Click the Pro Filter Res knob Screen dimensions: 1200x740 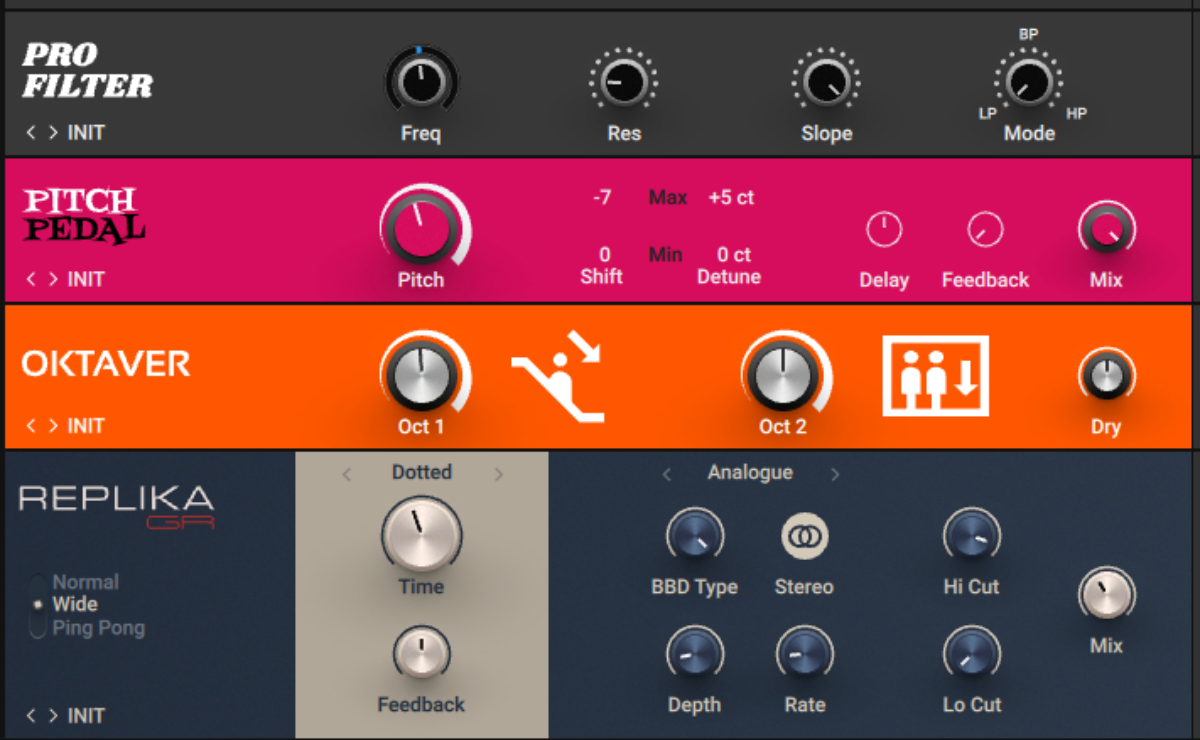(x=624, y=81)
